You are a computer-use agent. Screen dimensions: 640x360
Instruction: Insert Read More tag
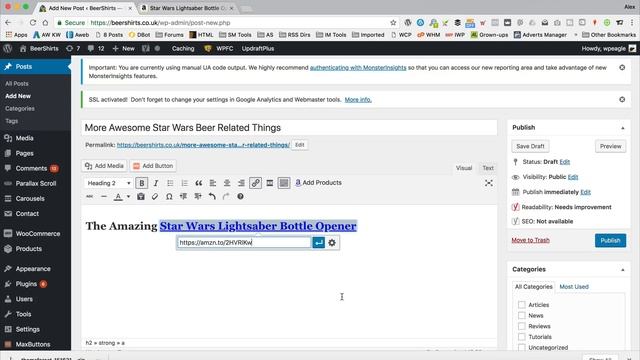270,183
